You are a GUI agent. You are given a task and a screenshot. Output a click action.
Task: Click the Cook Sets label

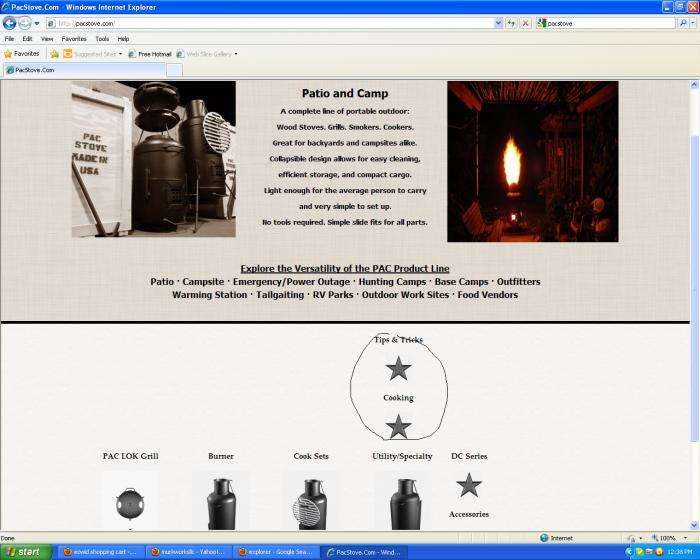pyautogui.click(x=311, y=456)
